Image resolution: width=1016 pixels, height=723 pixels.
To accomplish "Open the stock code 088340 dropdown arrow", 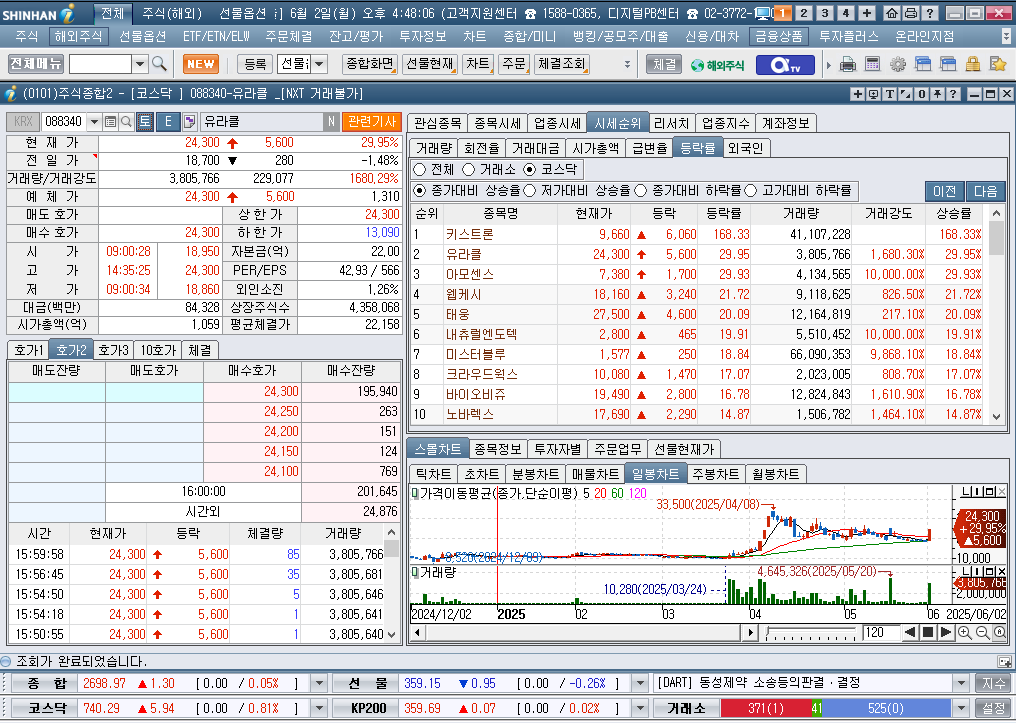I will click(x=95, y=122).
